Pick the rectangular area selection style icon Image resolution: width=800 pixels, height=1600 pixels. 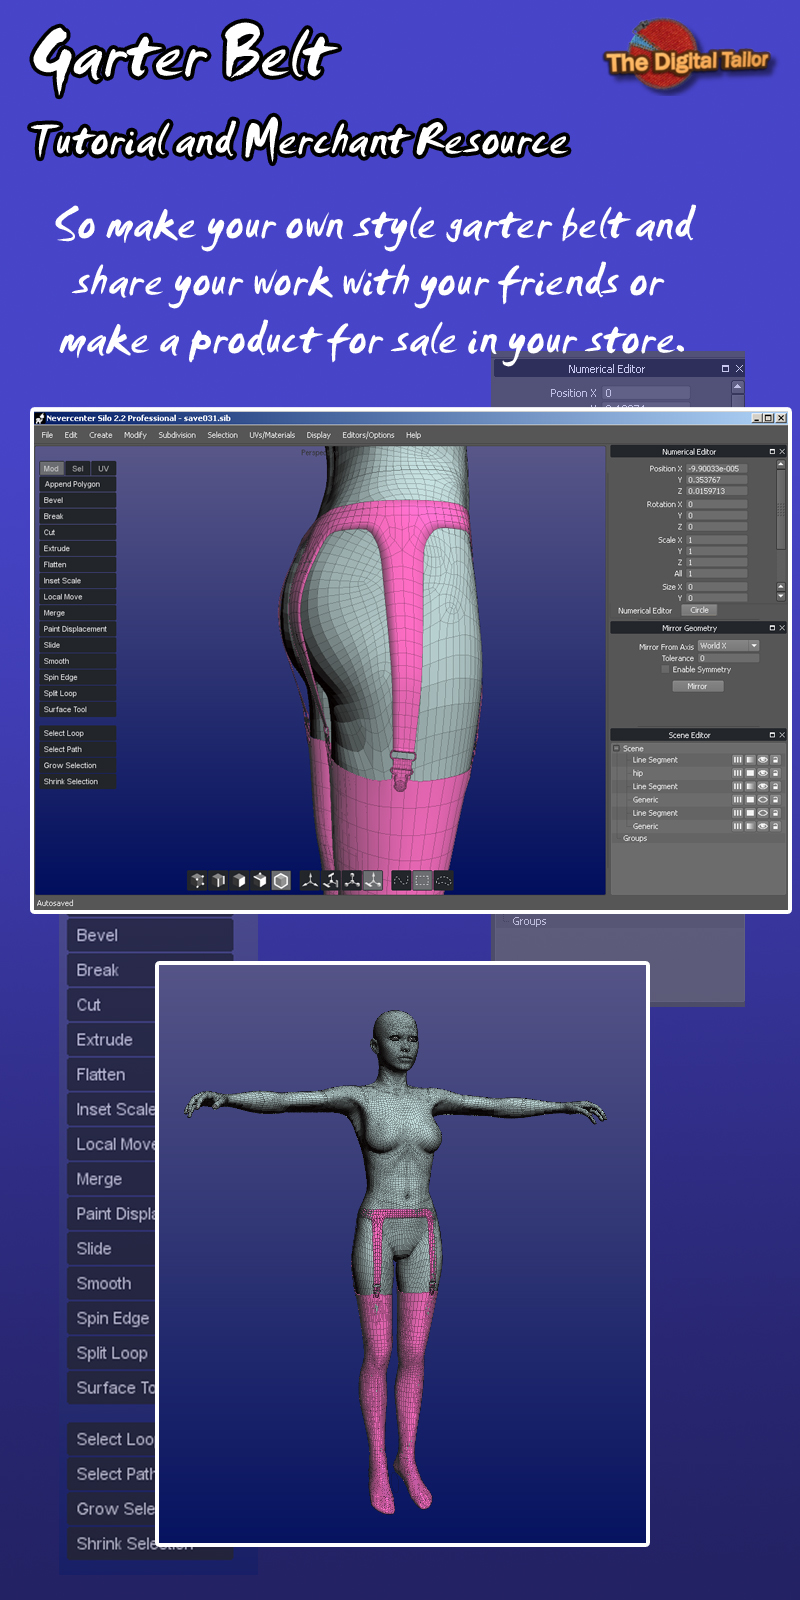(x=422, y=880)
